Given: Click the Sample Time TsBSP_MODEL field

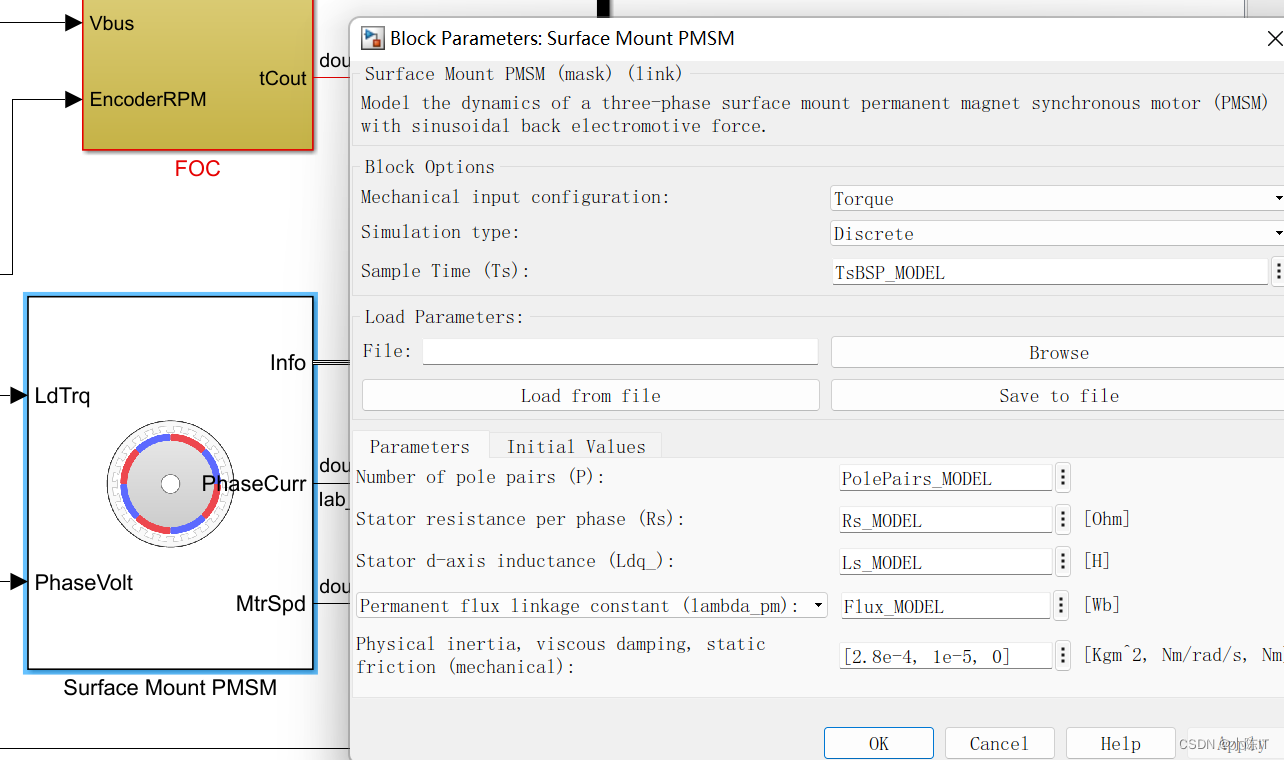Looking at the screenshot, I should (x=1050, y=271).
